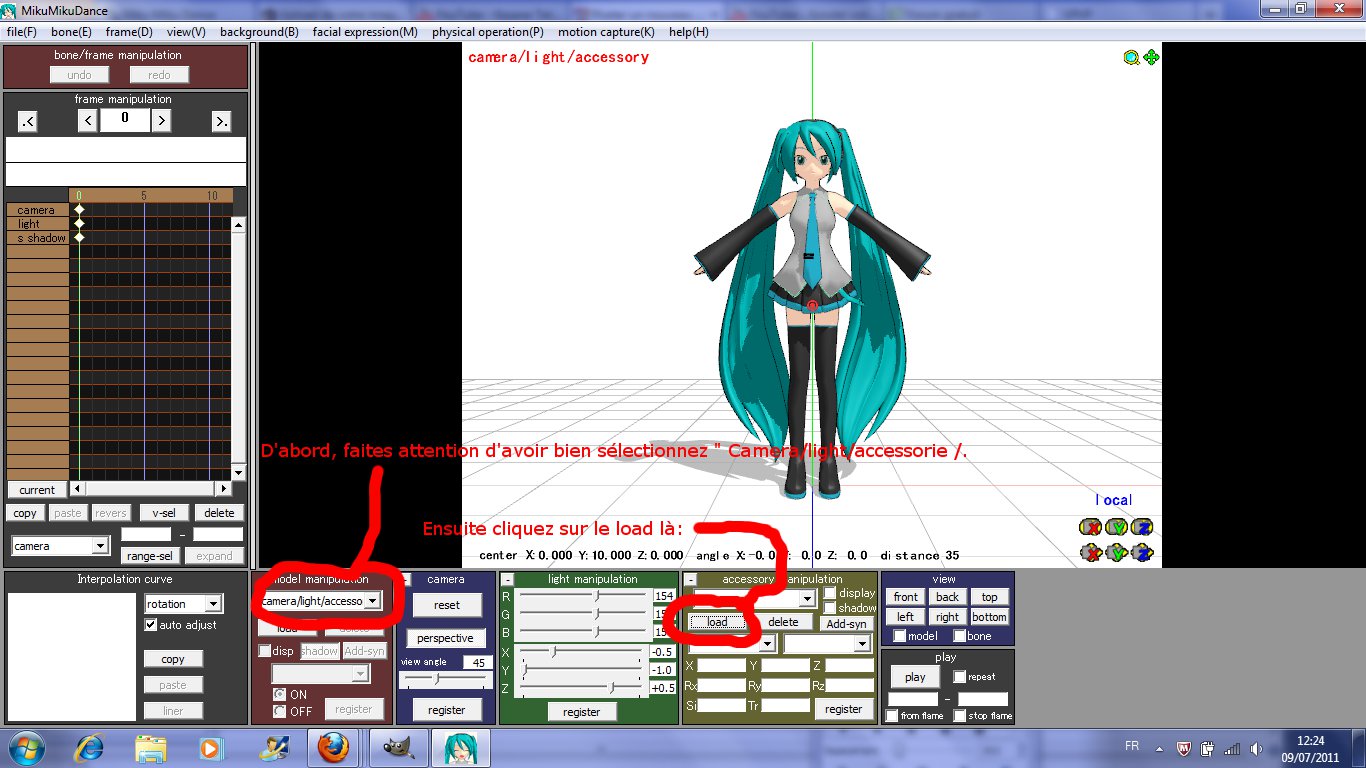
Task: Check the model option in view panel
Action: click(x=899, y=636)
